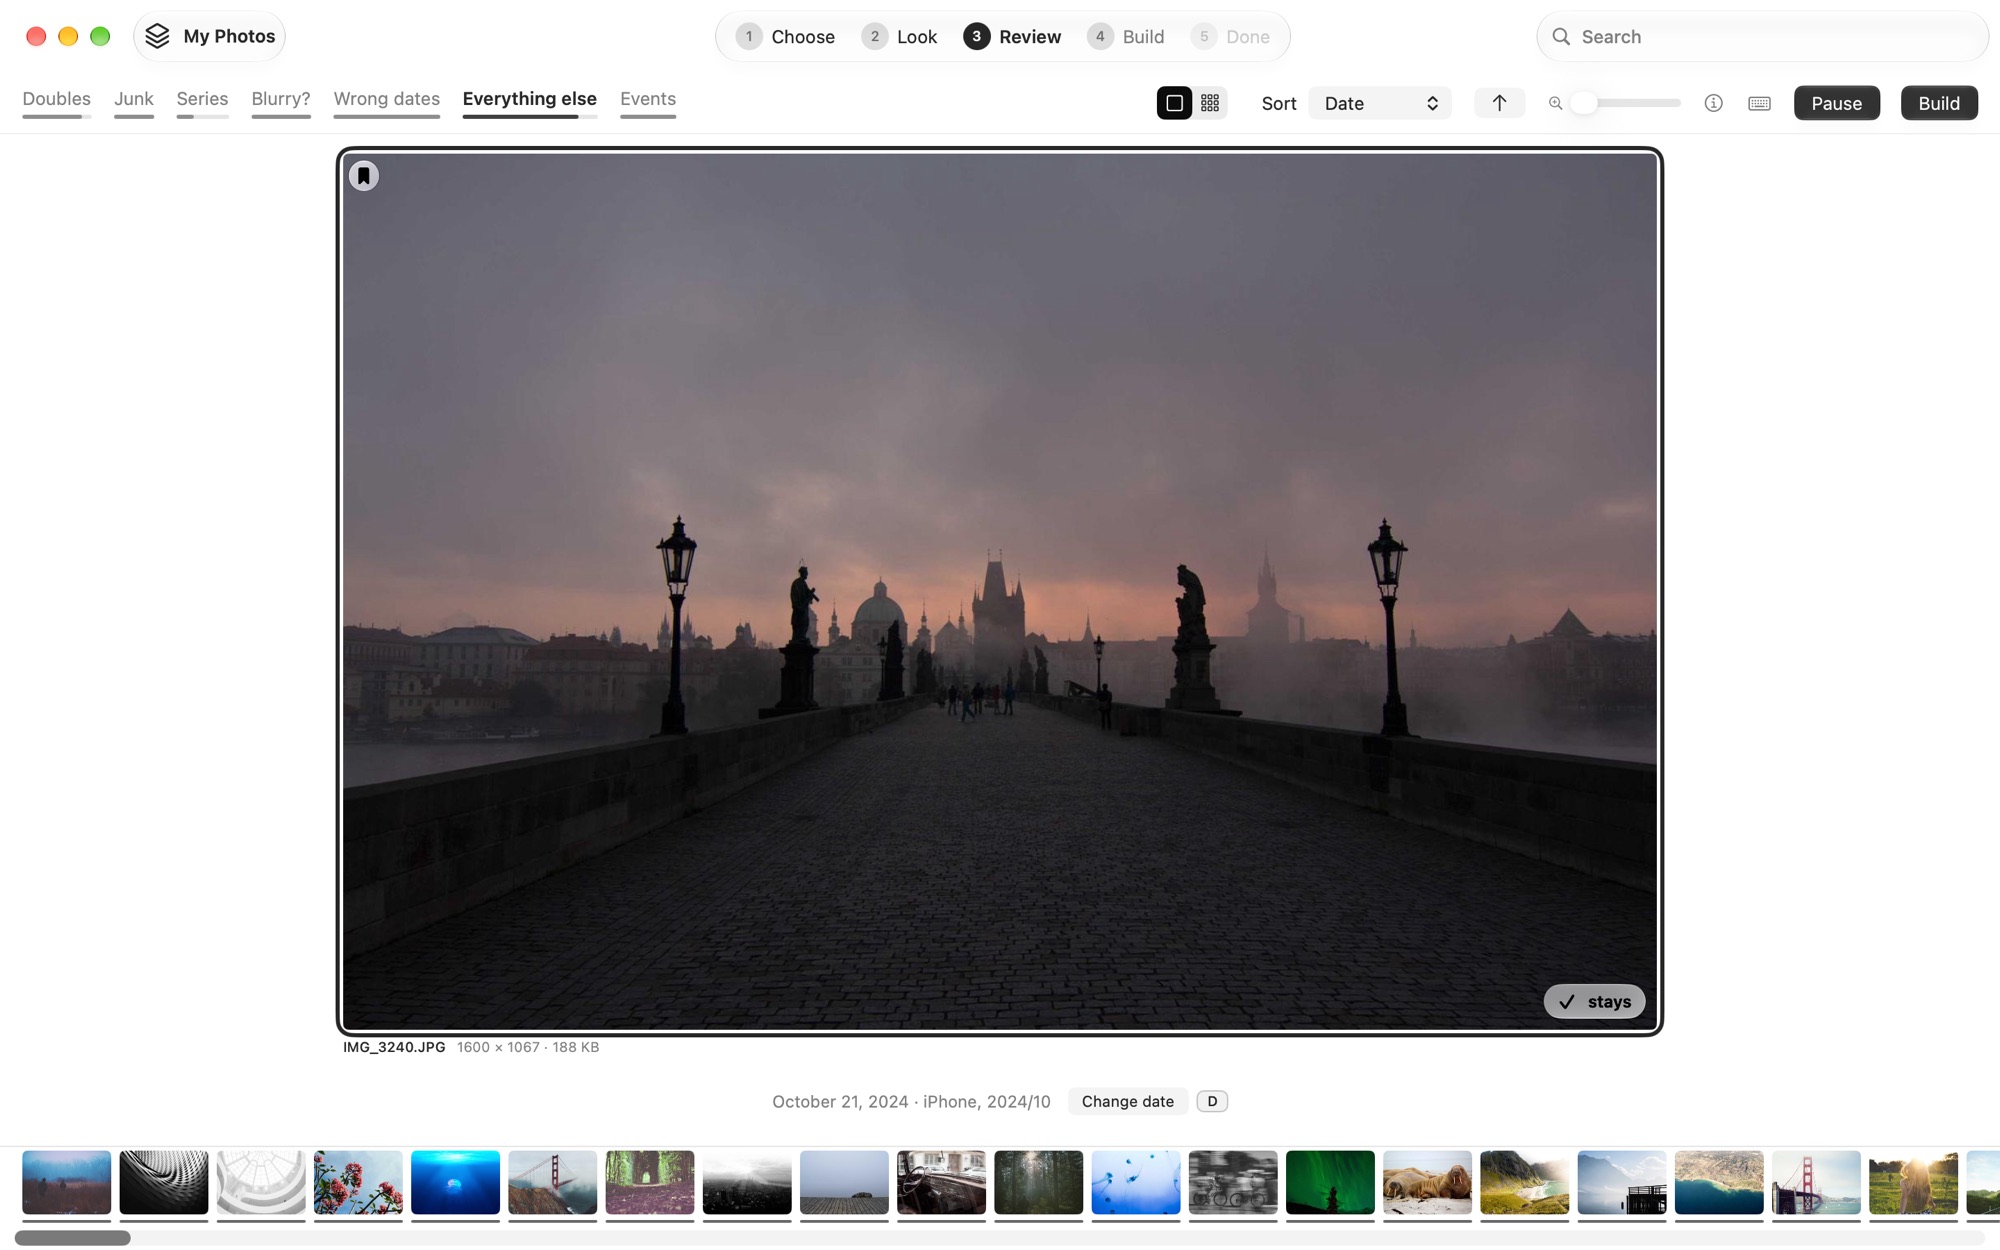Viewport: 2000px width, 1250px height.
Task: Click the main Charles Bridge photo
Action: pyautogui.click(x=1000, y=591)
